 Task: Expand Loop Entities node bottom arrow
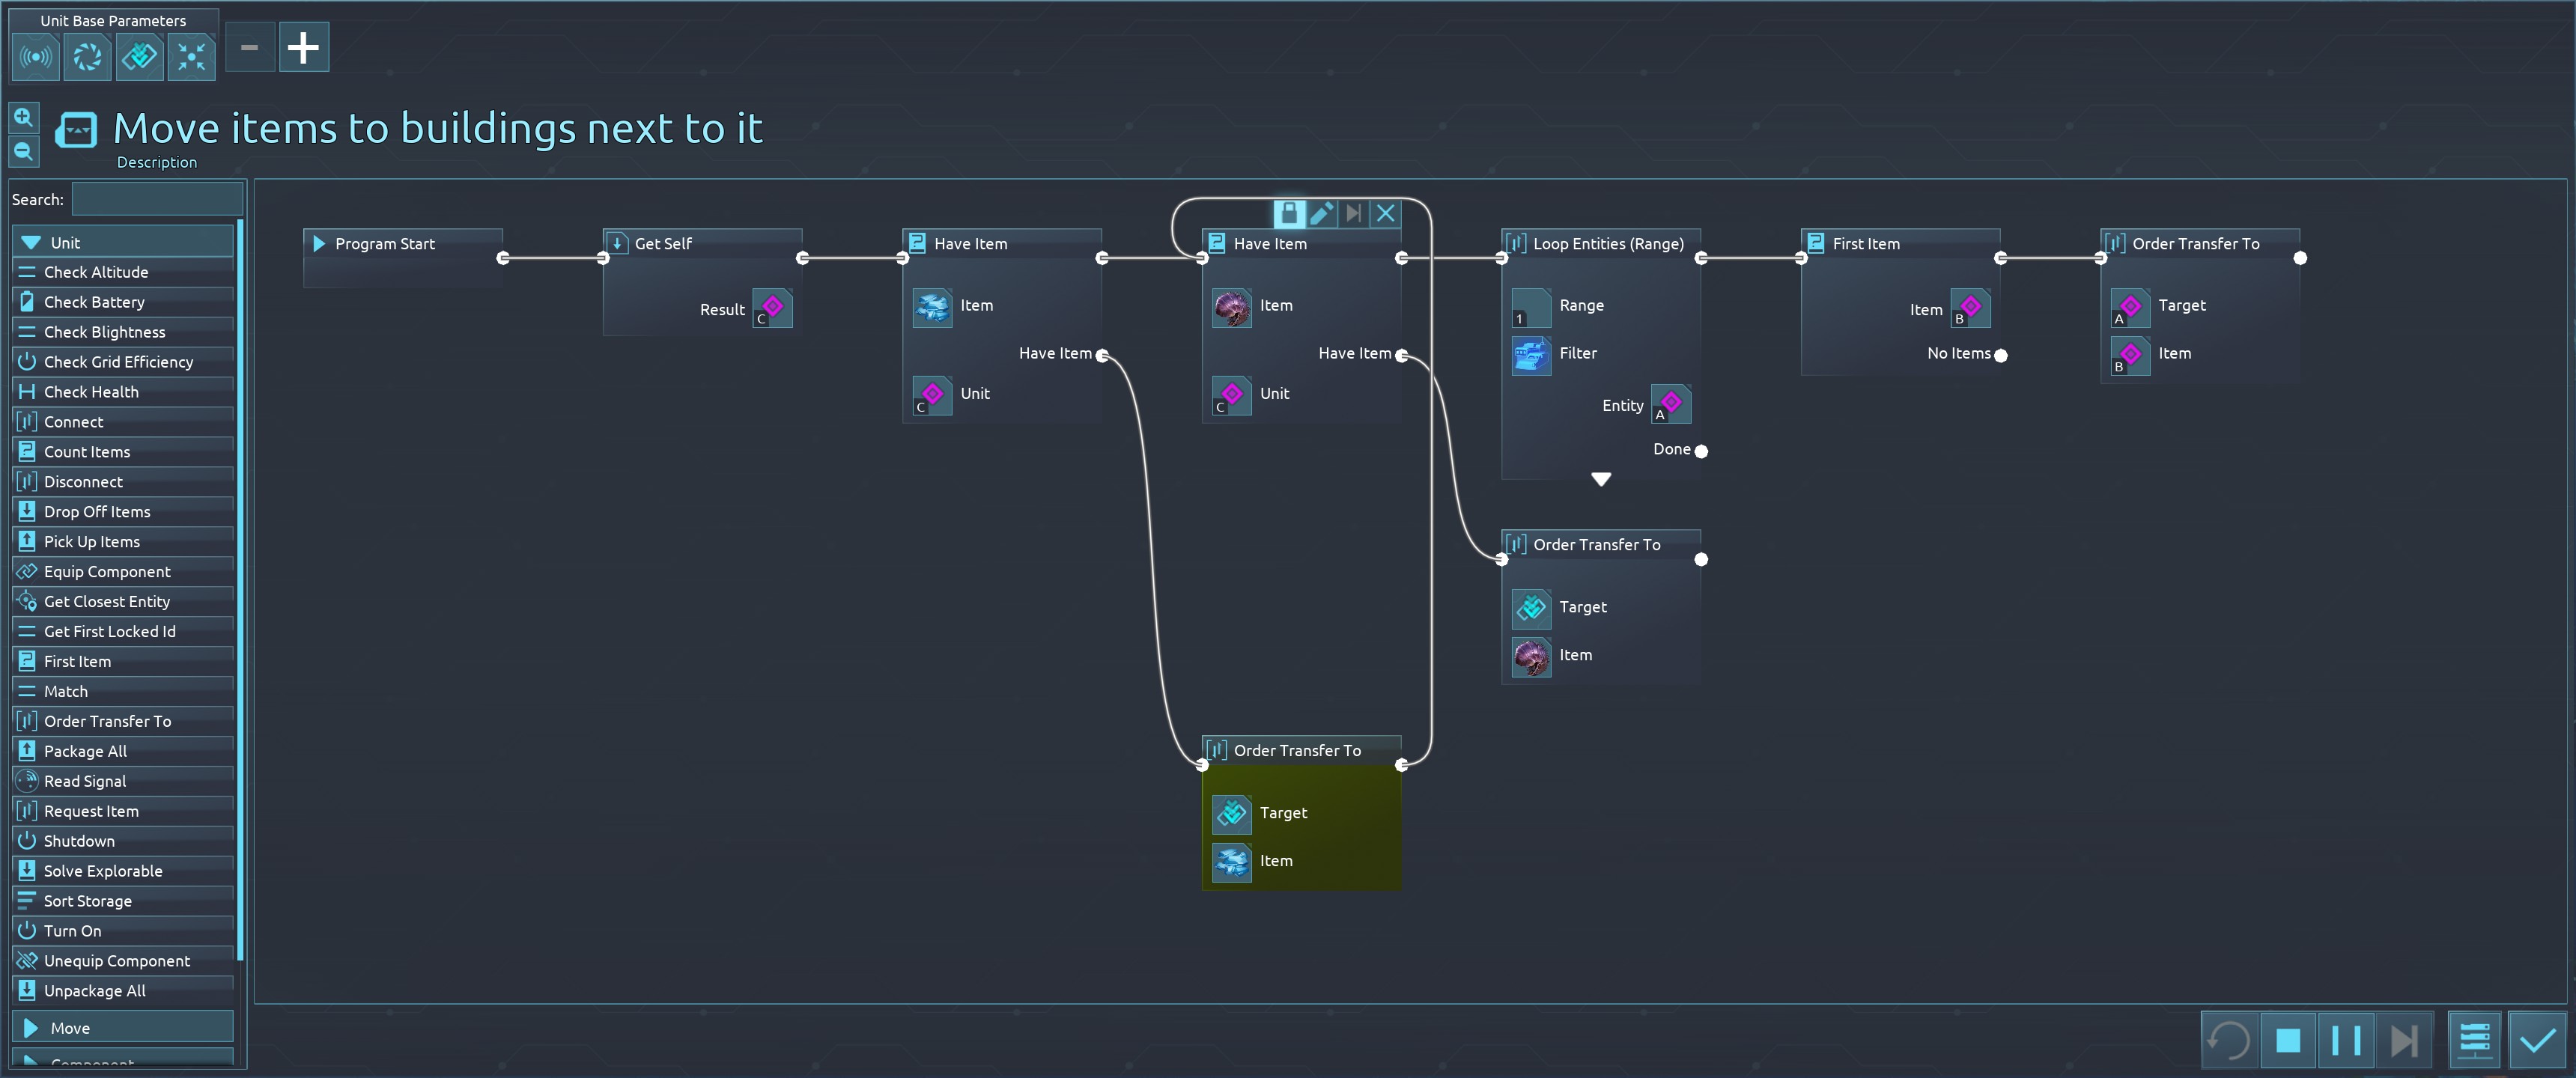tap(1600, 479)
